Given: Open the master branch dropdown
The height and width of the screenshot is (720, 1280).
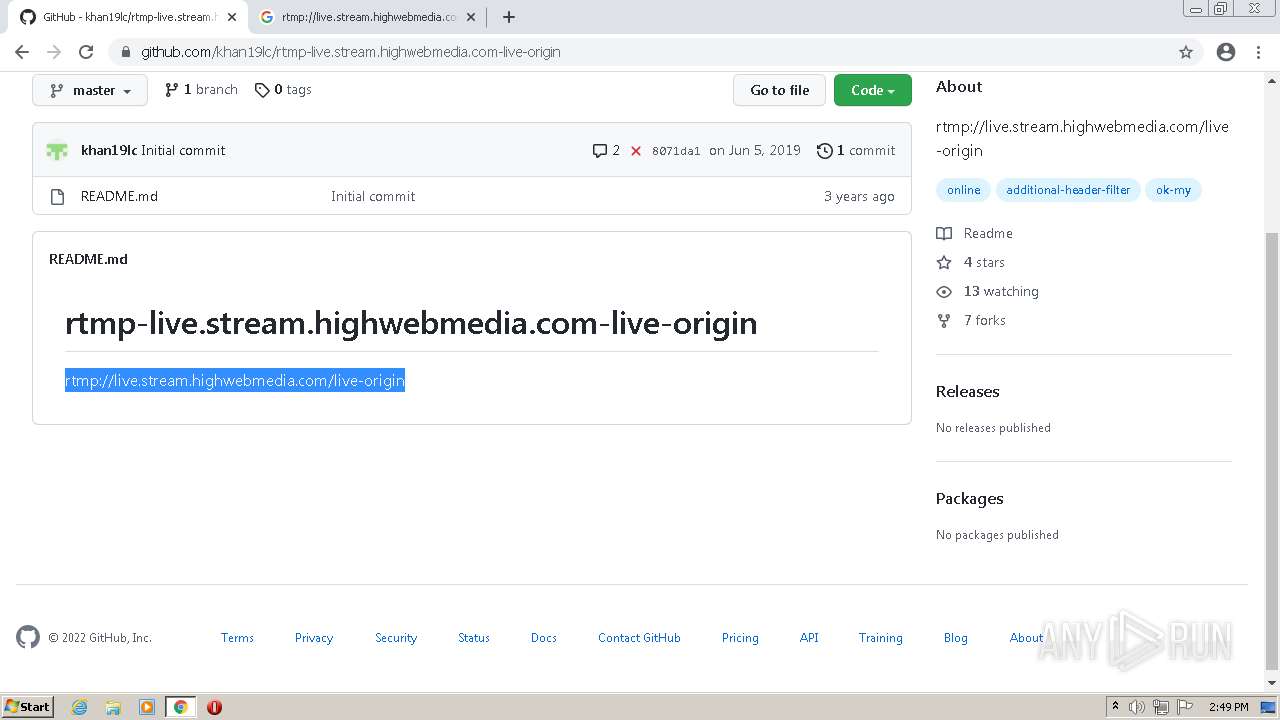Looking at the screenshot, I should tap(90, 90).
